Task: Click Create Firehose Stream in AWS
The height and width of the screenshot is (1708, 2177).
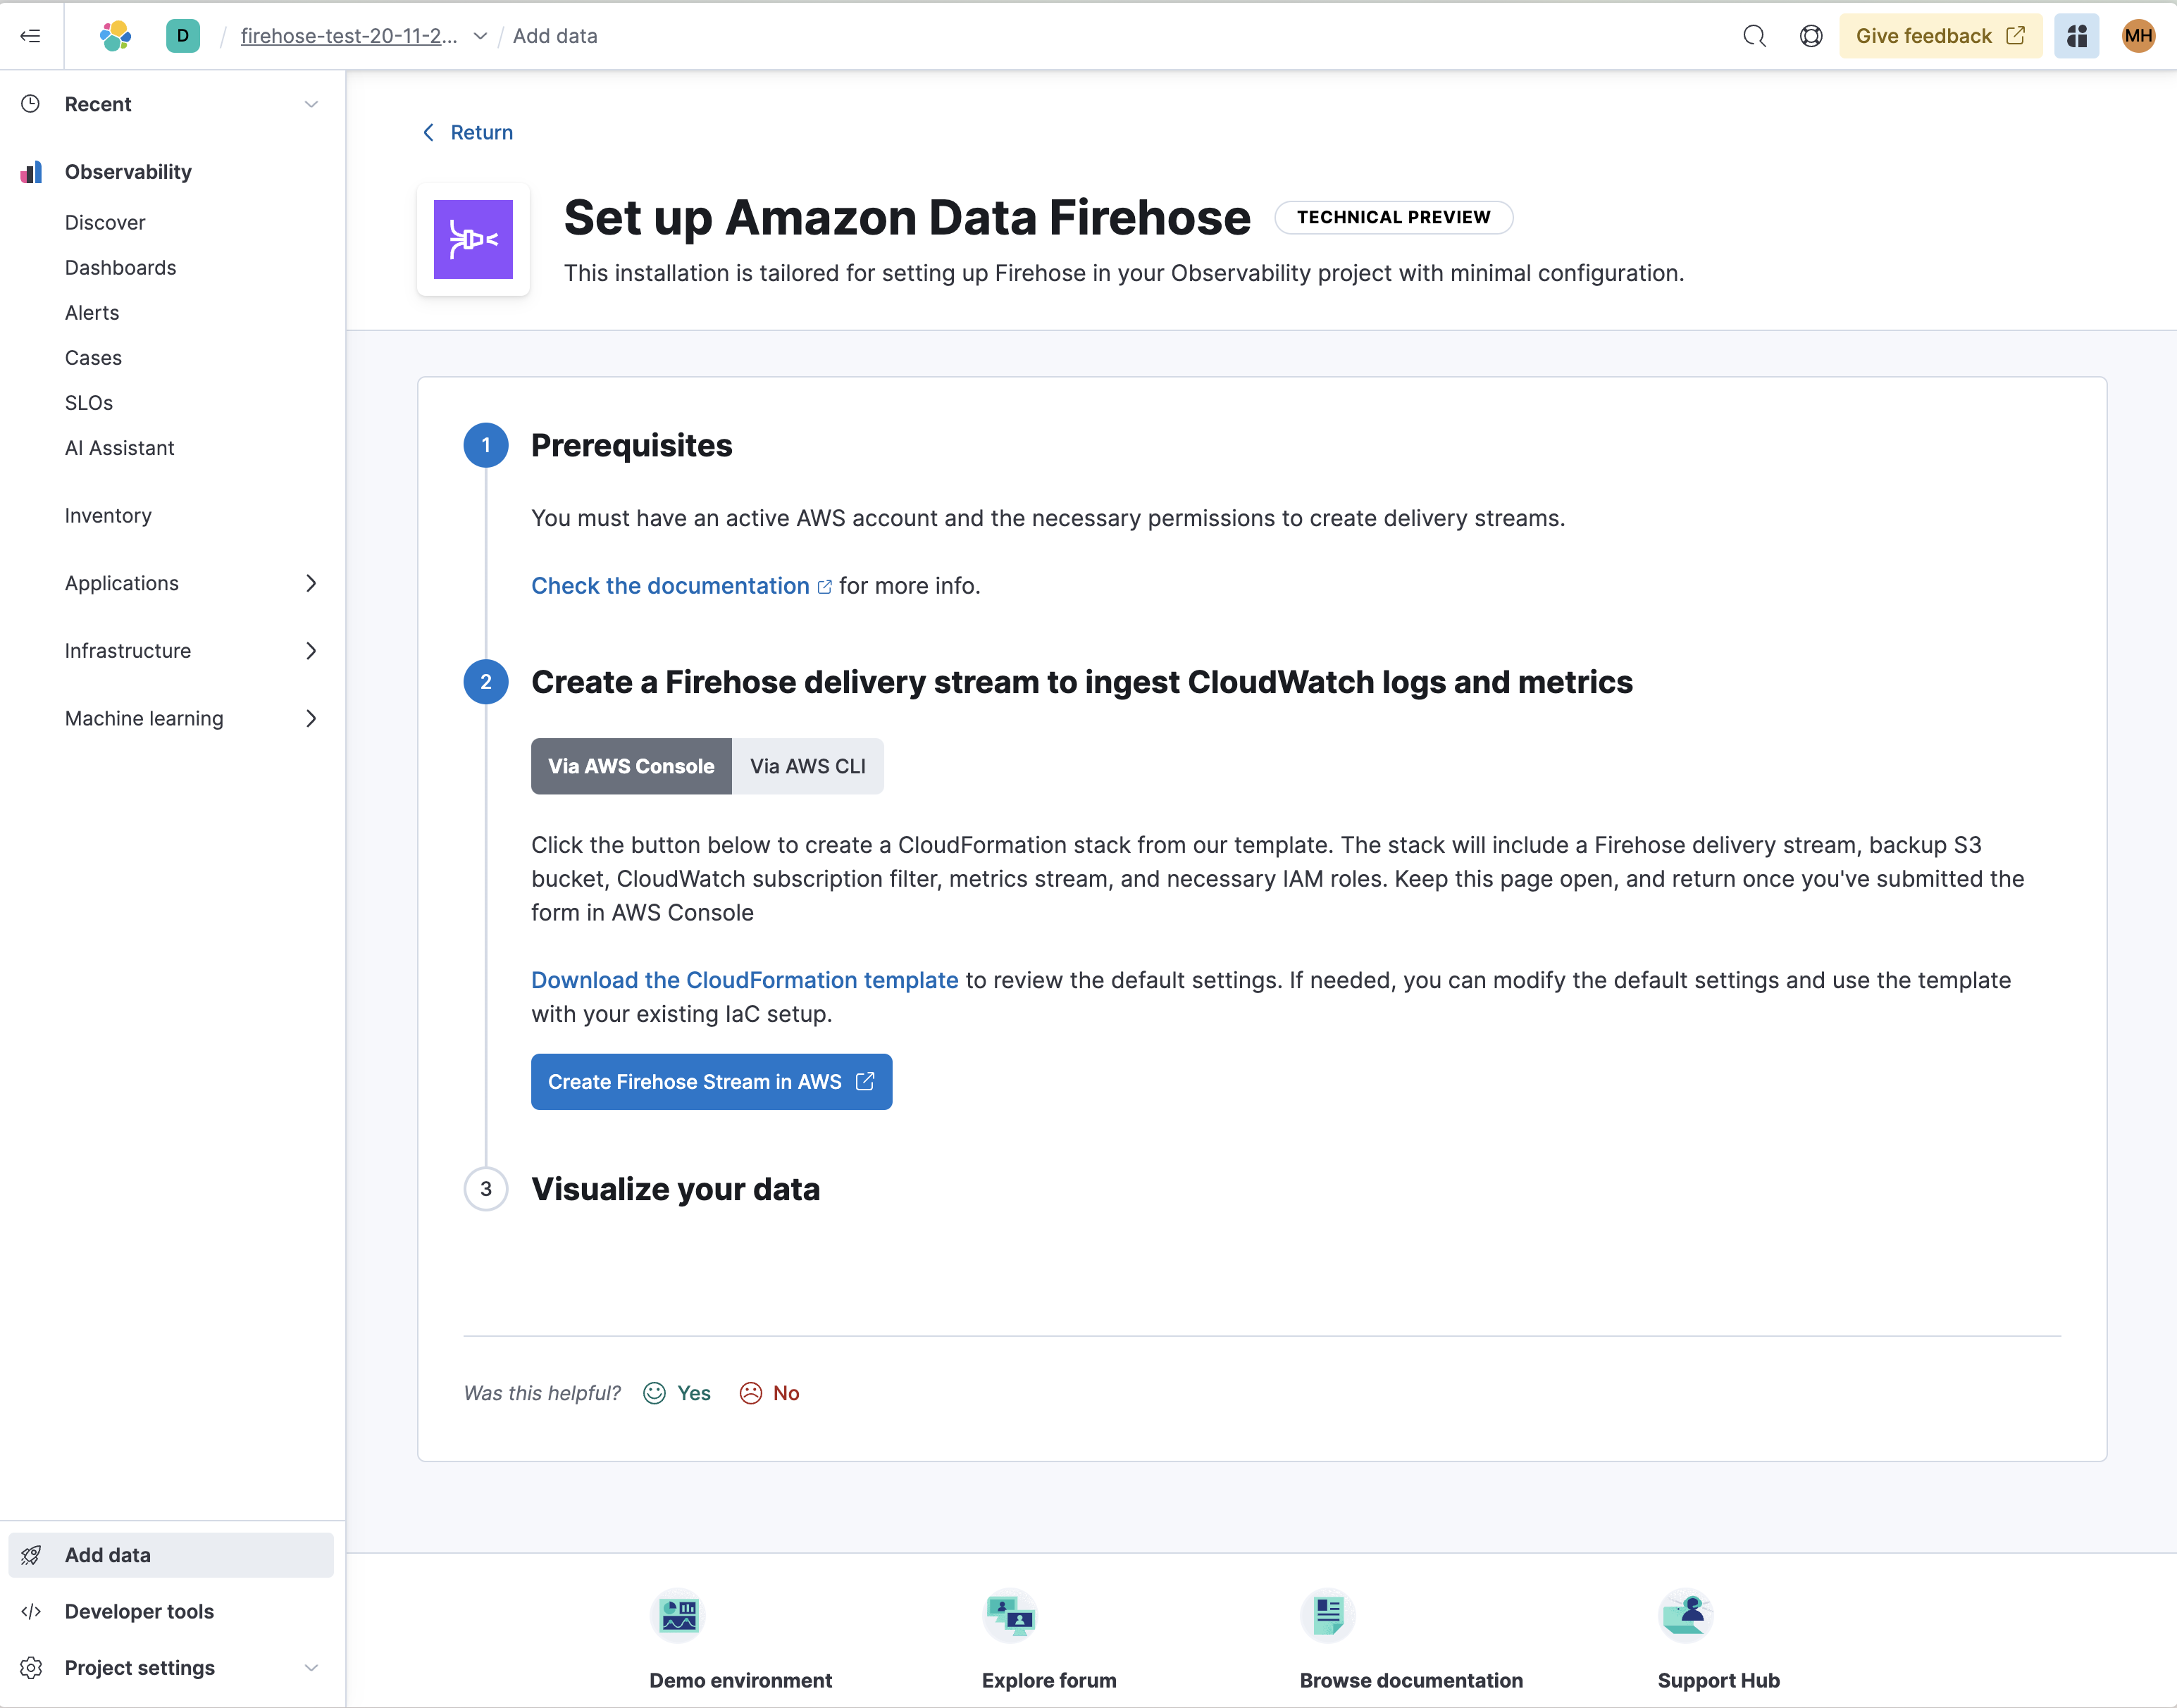Action: click(711, 1082)
